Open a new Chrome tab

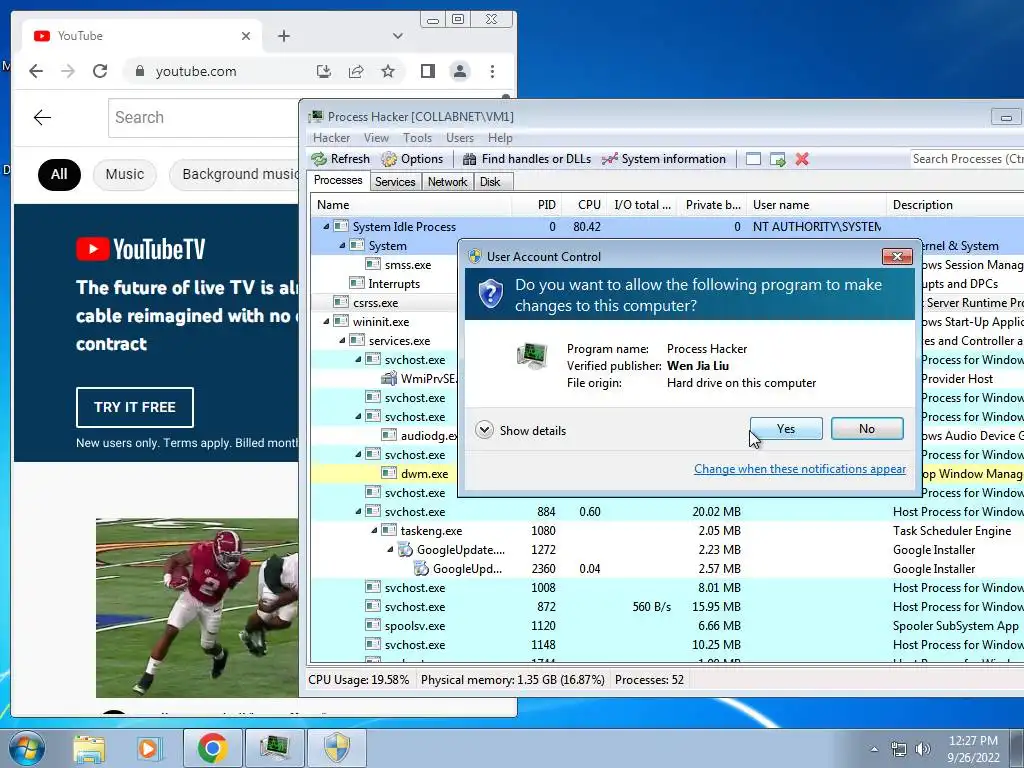click(x=283, y=36)
